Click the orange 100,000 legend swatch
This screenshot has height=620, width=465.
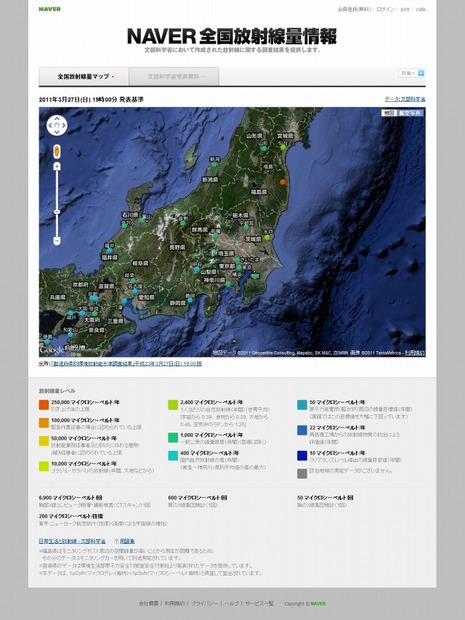click(43, 423)
